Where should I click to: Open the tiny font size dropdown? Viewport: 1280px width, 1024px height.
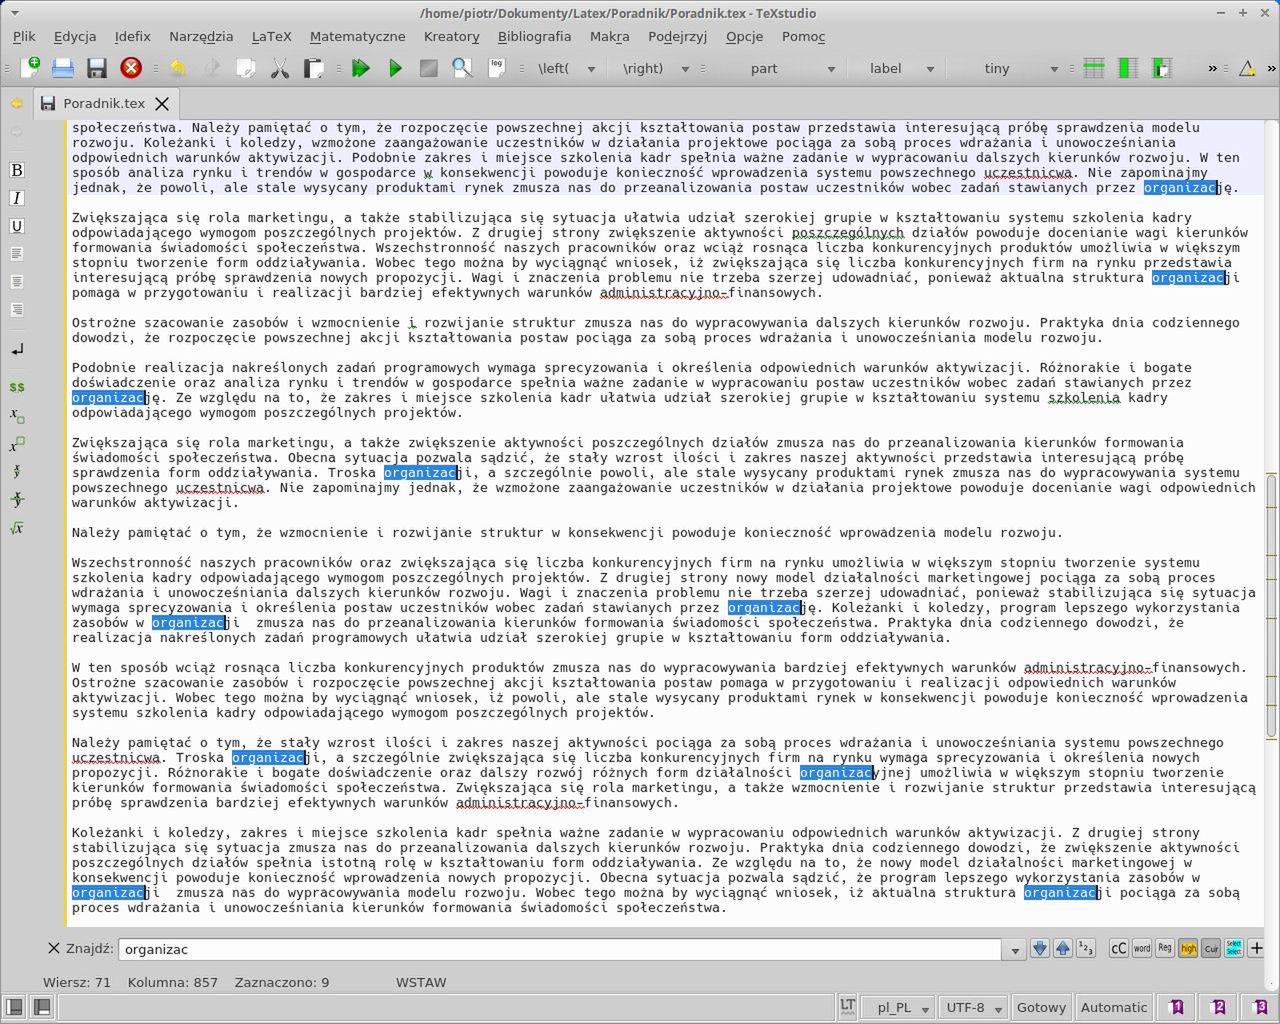tap(1008, 68)
